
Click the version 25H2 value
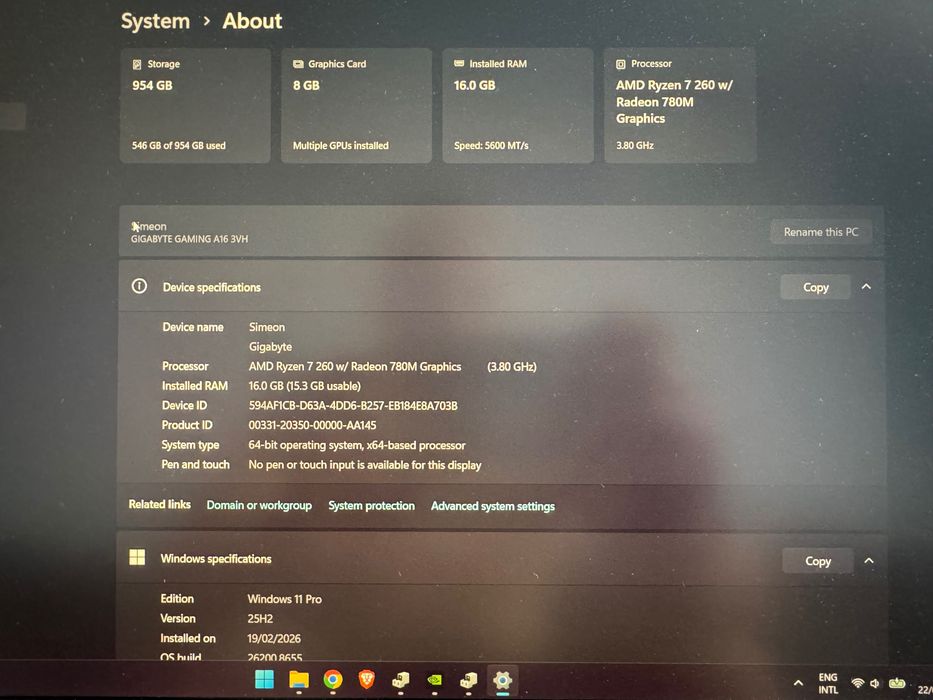(260, 619)
